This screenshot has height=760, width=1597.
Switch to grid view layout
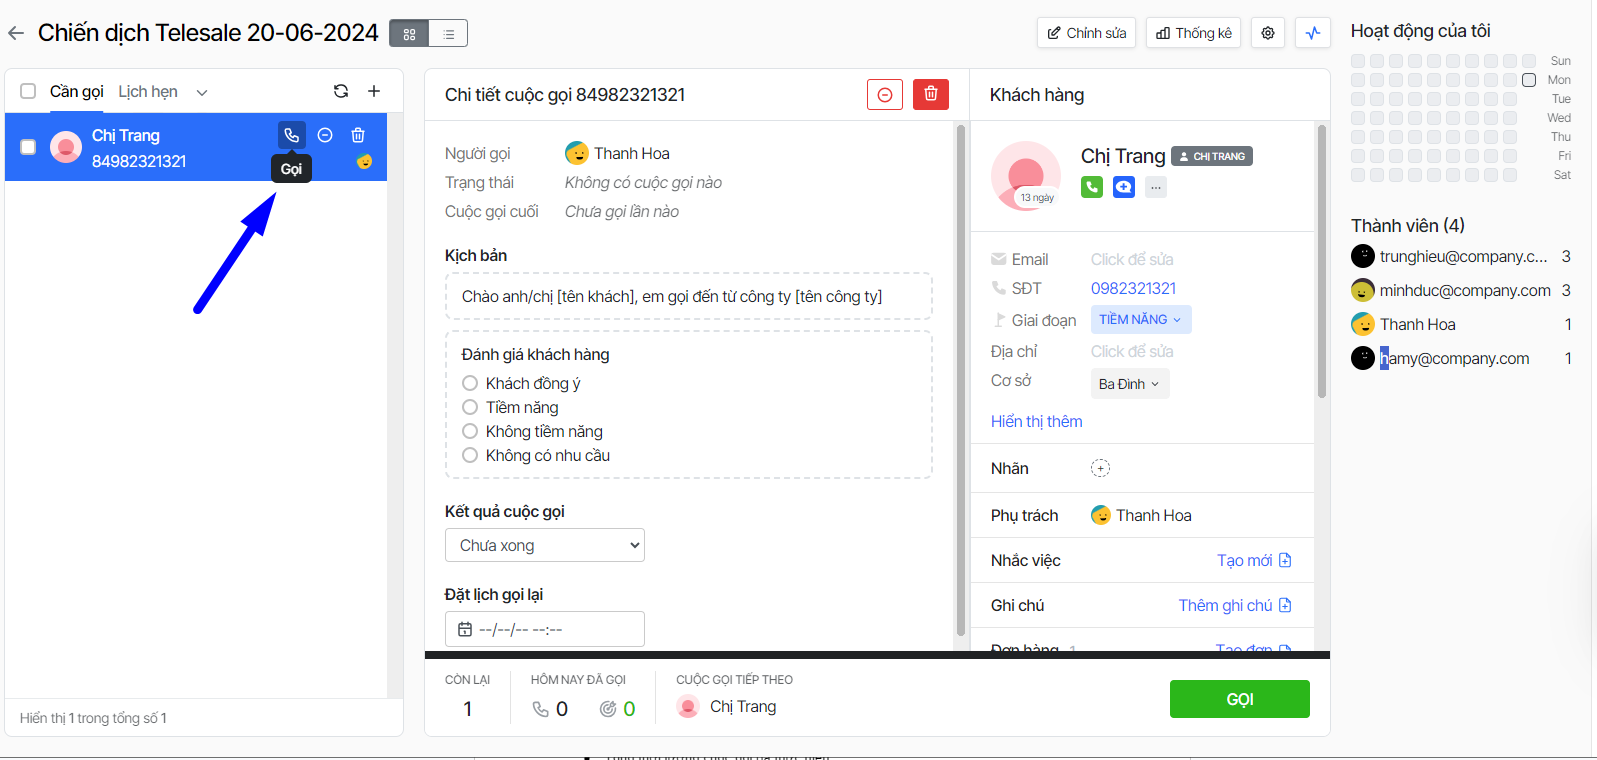(409, 34)
